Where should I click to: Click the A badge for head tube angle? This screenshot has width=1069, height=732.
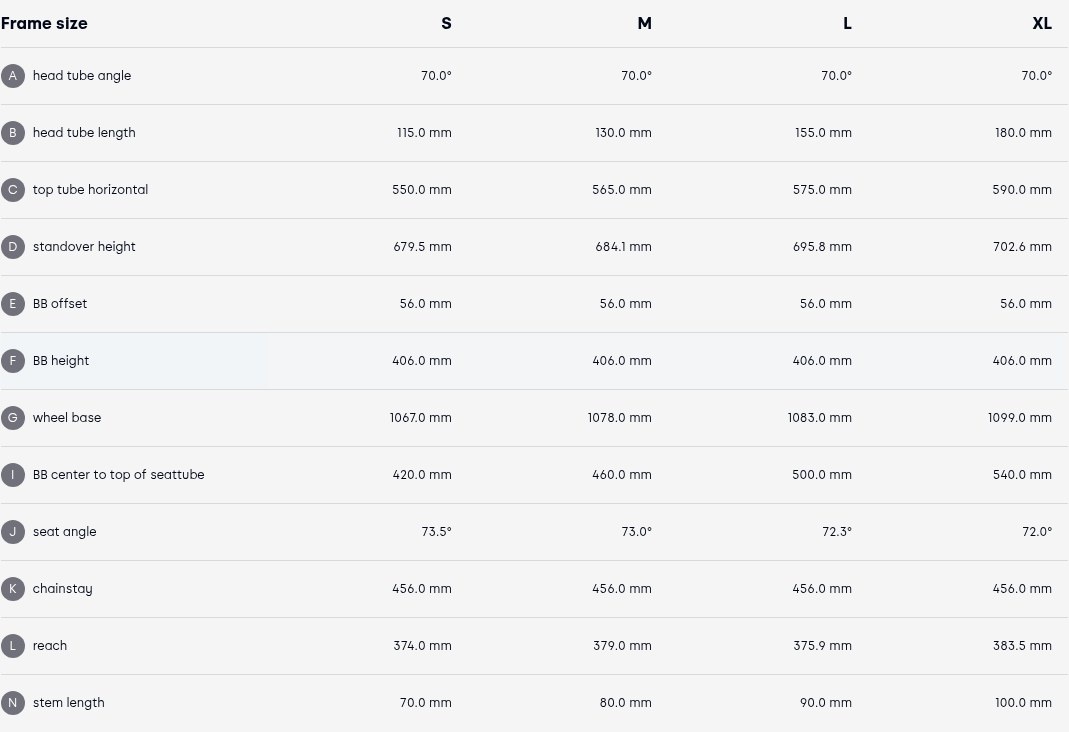tap(12, 76)
